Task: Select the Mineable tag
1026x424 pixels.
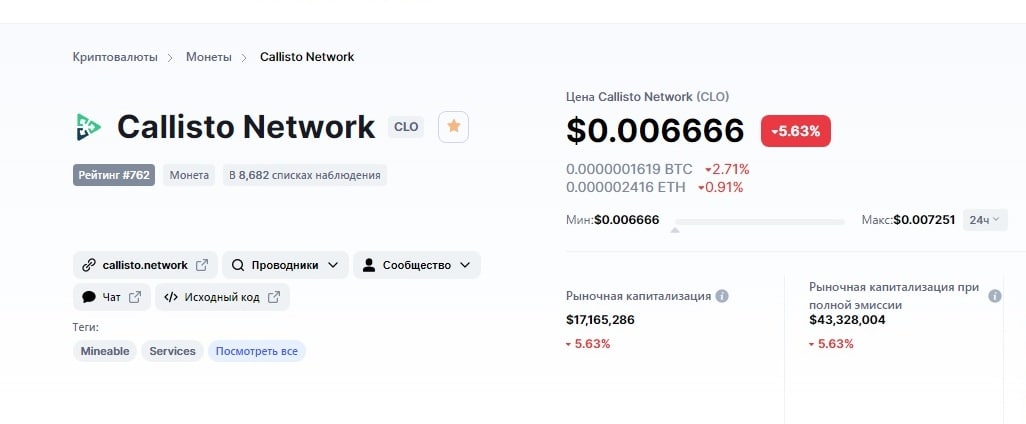Action: click(x=105, y=351)
